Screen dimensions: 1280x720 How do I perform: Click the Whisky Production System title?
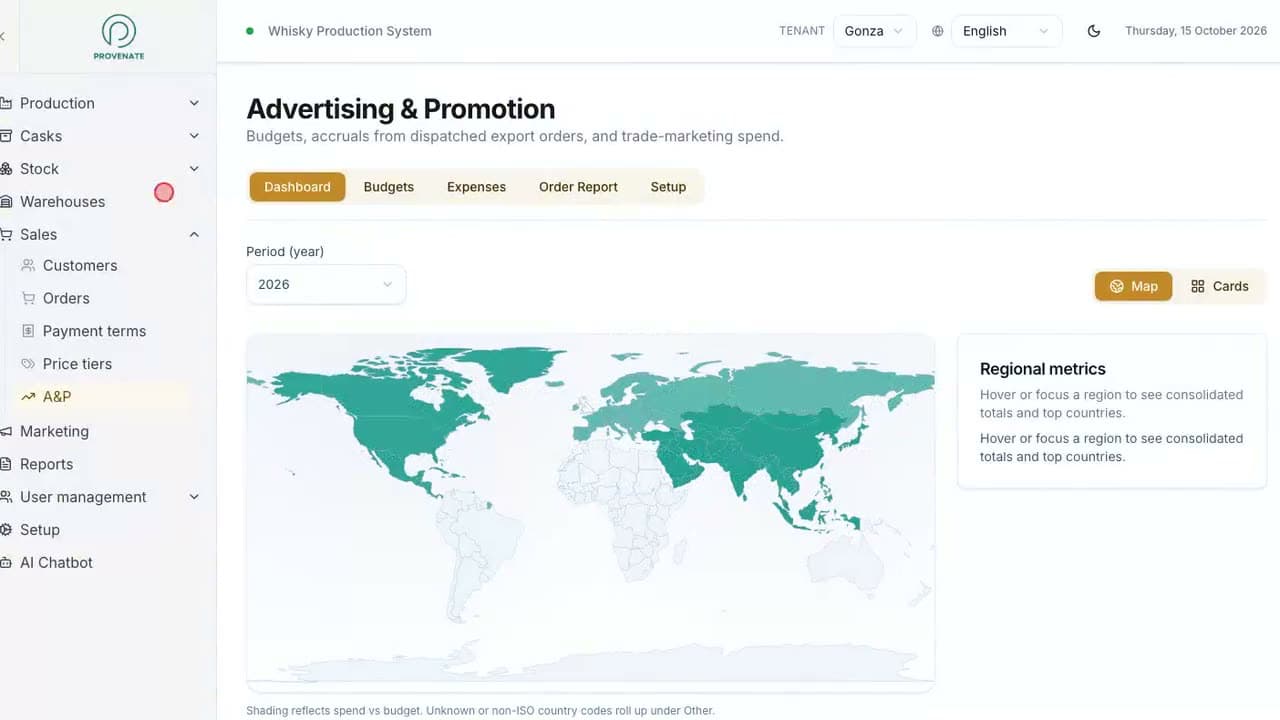[x=350, y=31]
